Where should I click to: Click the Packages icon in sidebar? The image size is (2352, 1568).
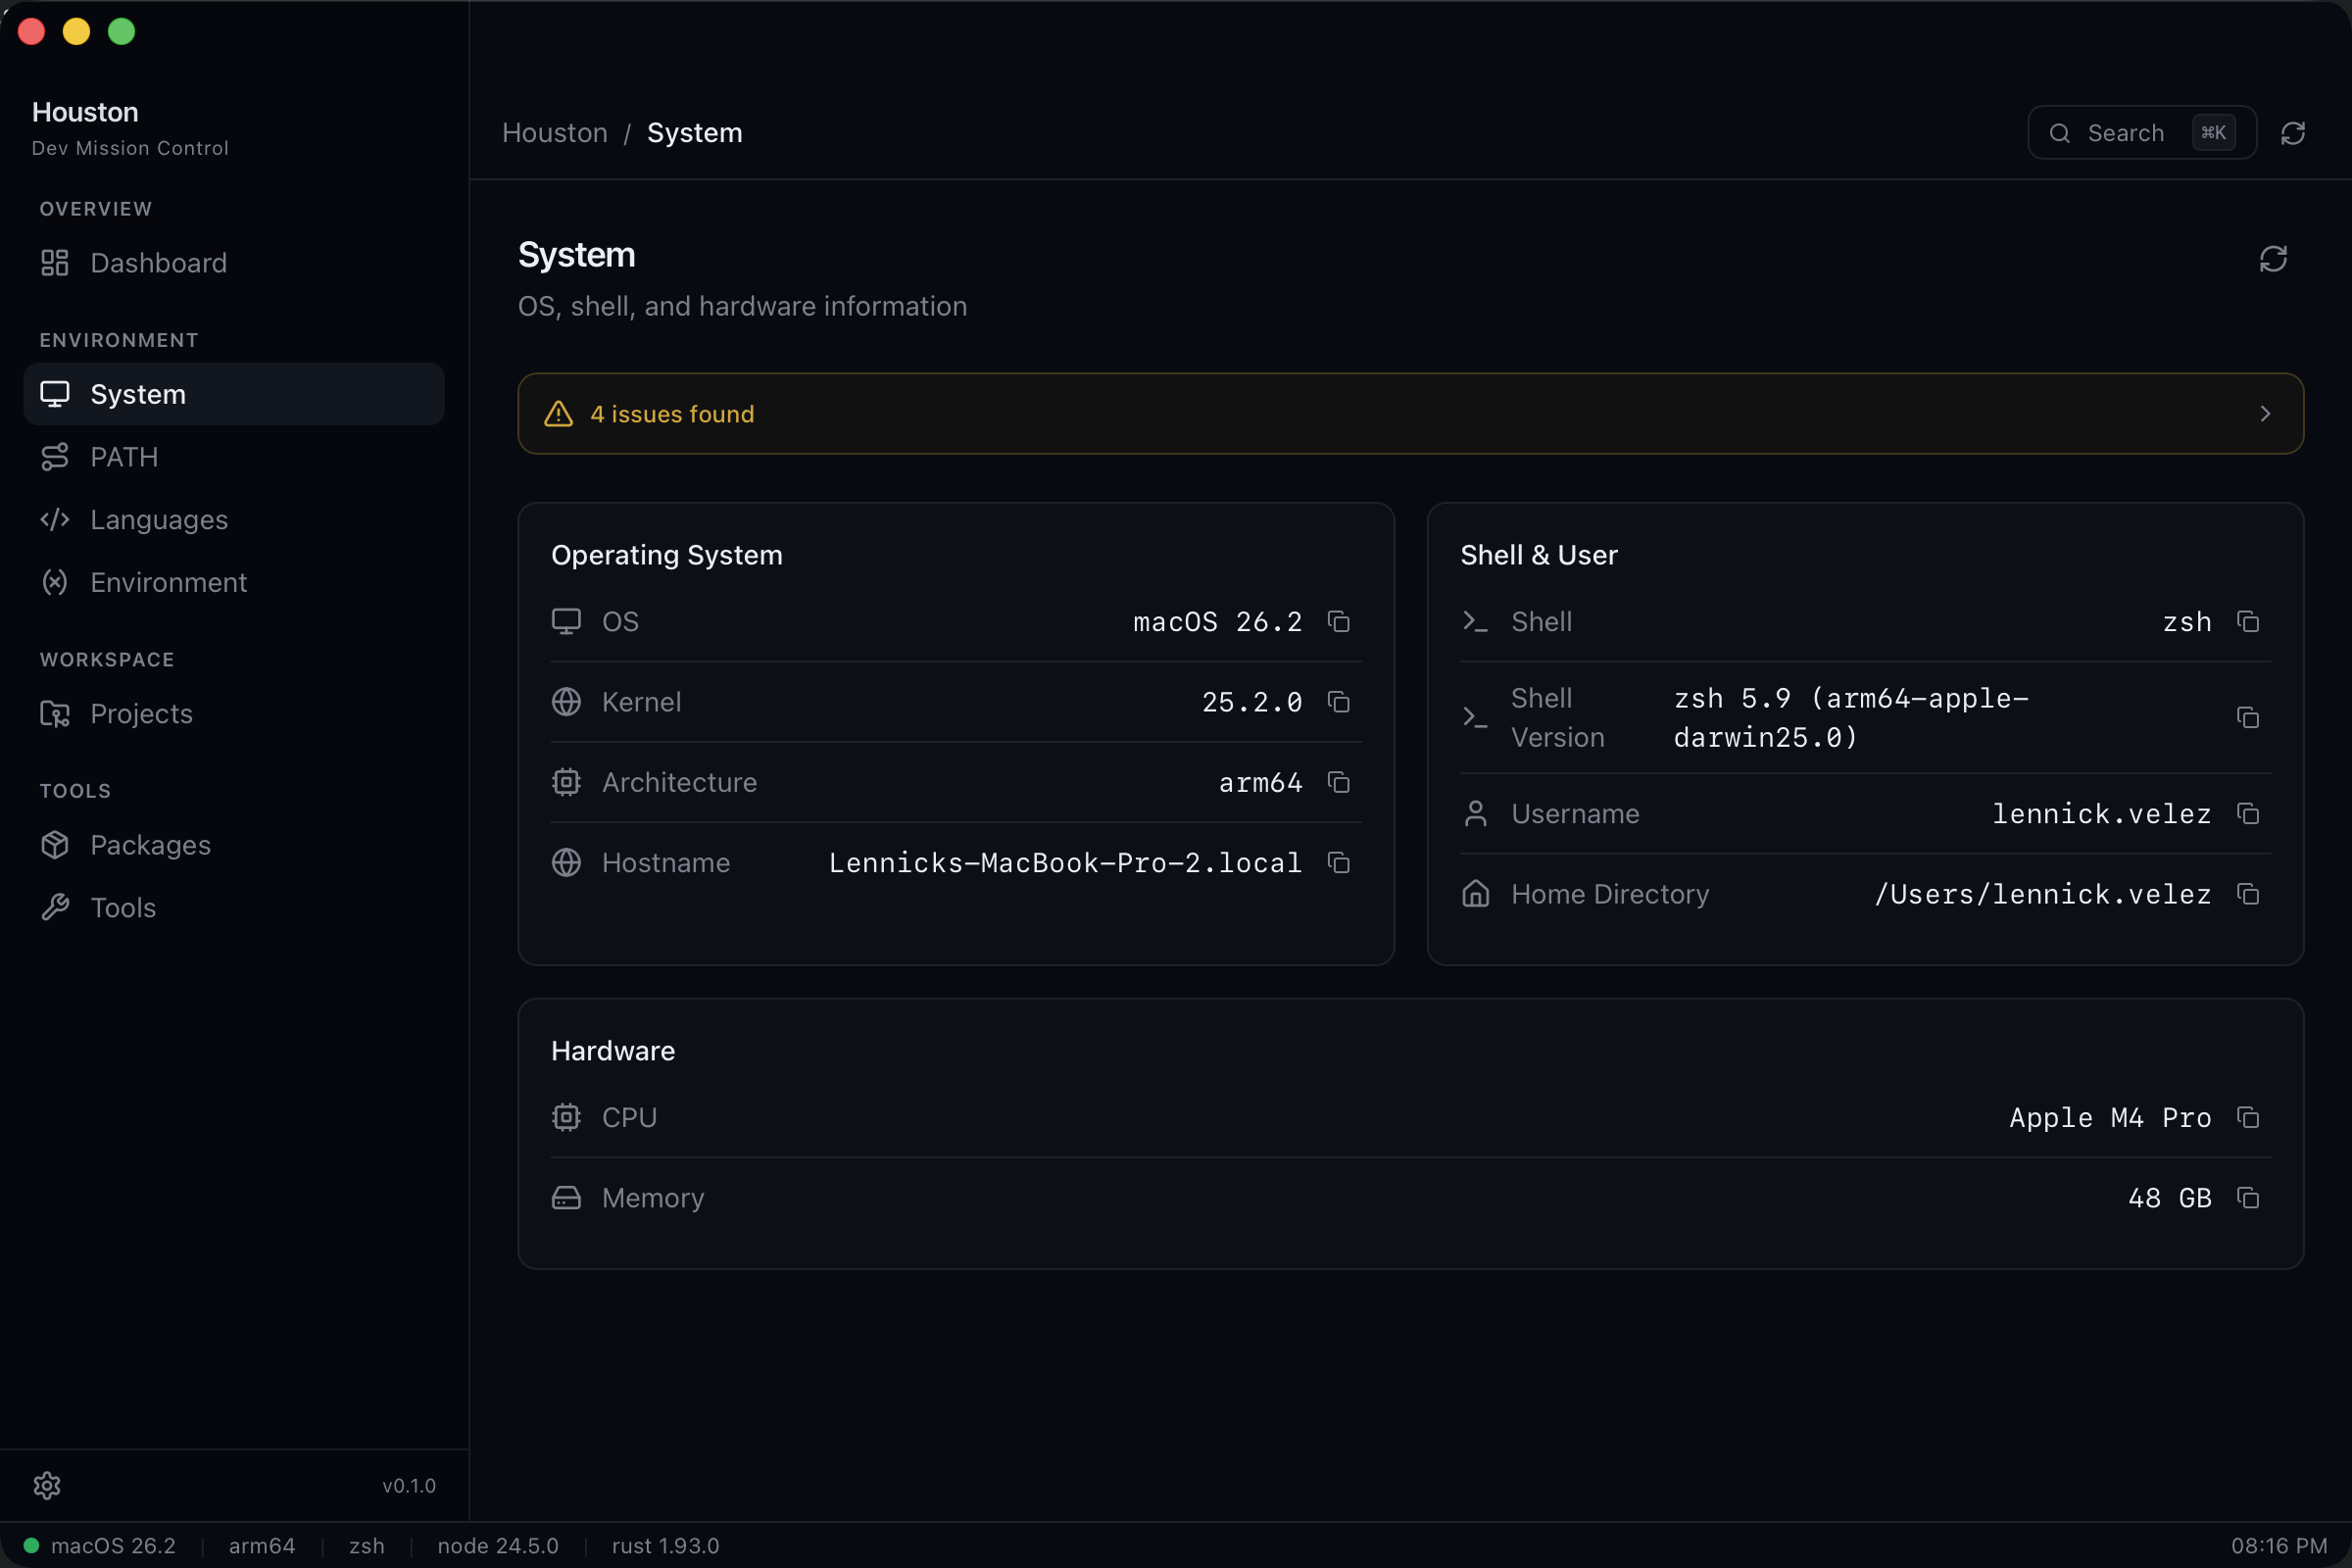coord(55,845)
